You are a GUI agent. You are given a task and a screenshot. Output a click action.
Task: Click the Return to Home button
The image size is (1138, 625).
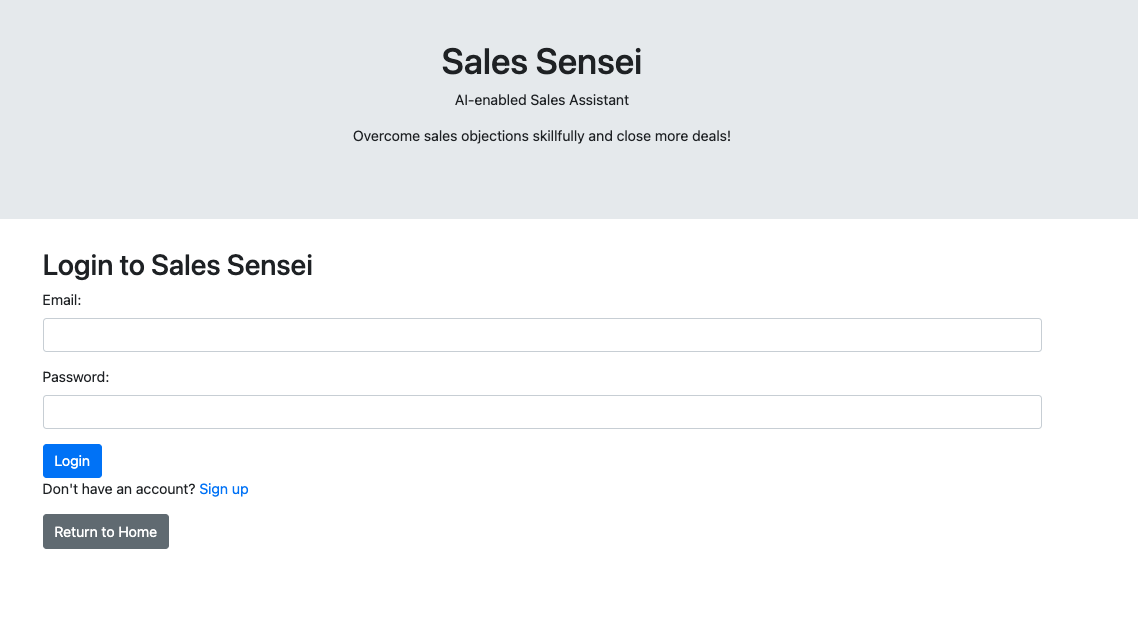106,532
